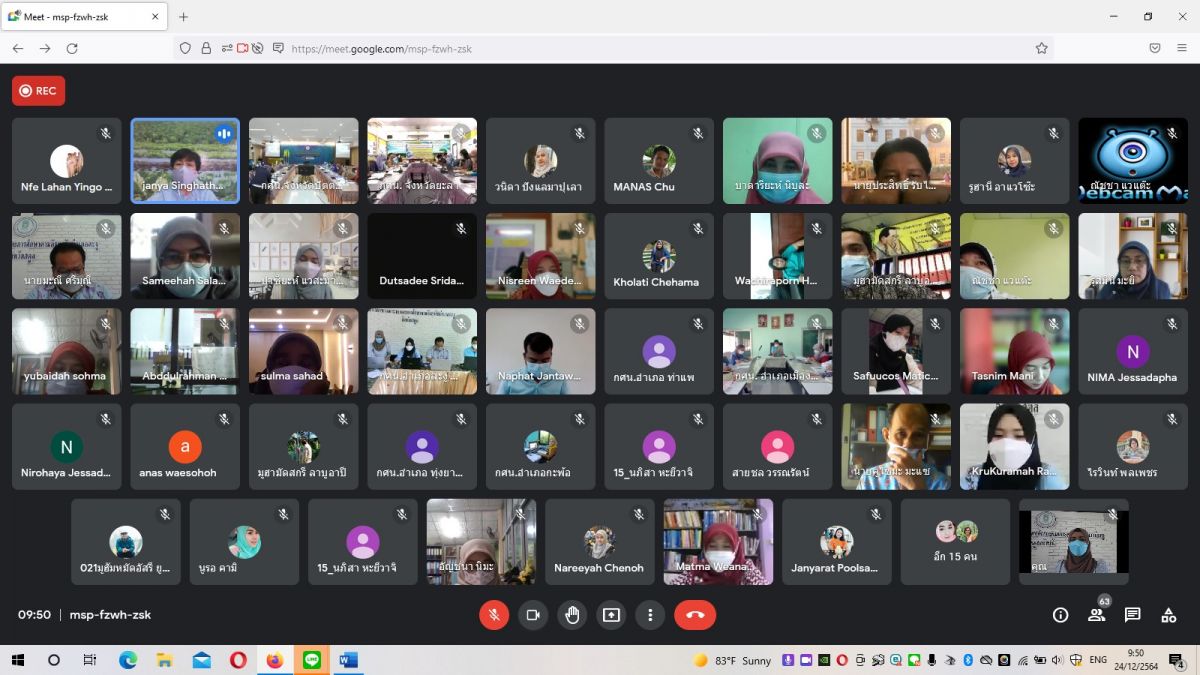Screen dimensions: 1200x675
Task: Open Firefox application hamburger menu
Action: pos(1182,48)
